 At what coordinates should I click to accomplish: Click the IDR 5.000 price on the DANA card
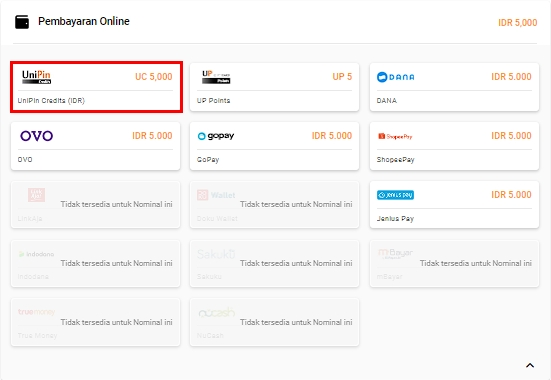(x=511, y=77)
